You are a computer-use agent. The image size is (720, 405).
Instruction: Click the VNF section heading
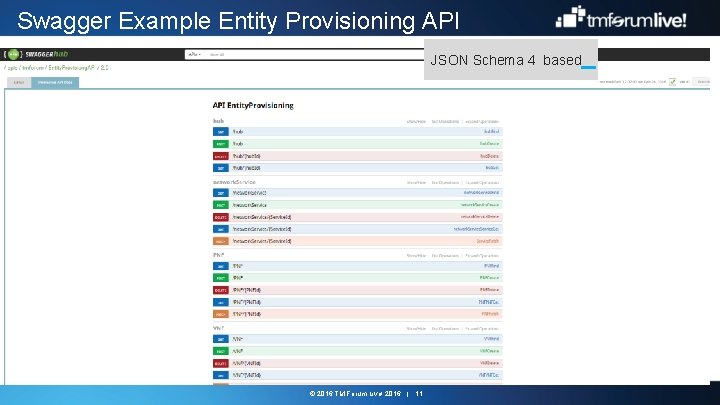[219, 328]
